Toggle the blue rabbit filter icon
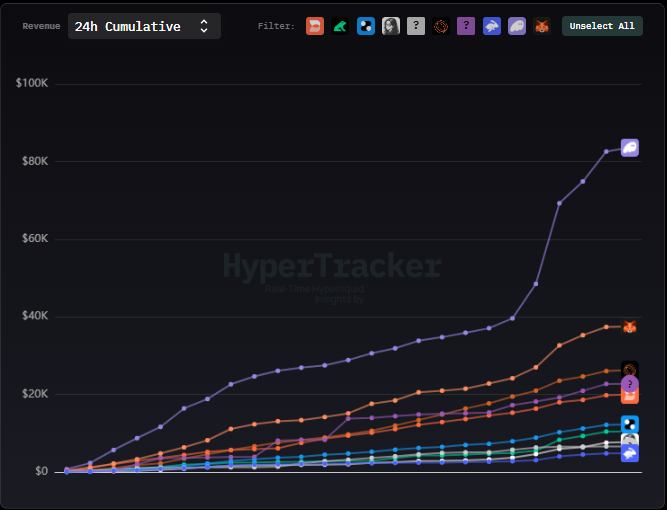 pos(491,26)
